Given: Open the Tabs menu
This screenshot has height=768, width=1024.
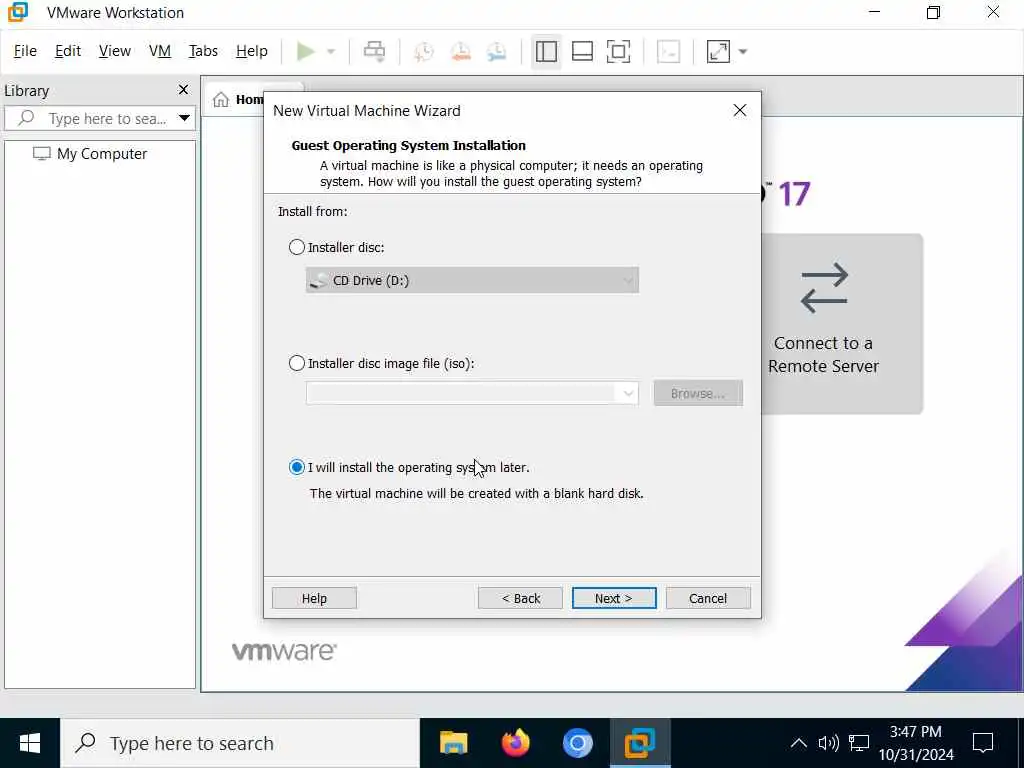Looking at the screenshot, I should click(203, 51).
